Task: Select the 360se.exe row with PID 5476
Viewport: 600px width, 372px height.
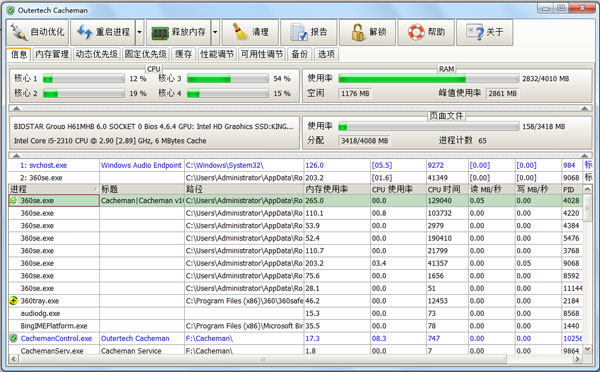Action: pyautogui.click(x=295, y=238)
